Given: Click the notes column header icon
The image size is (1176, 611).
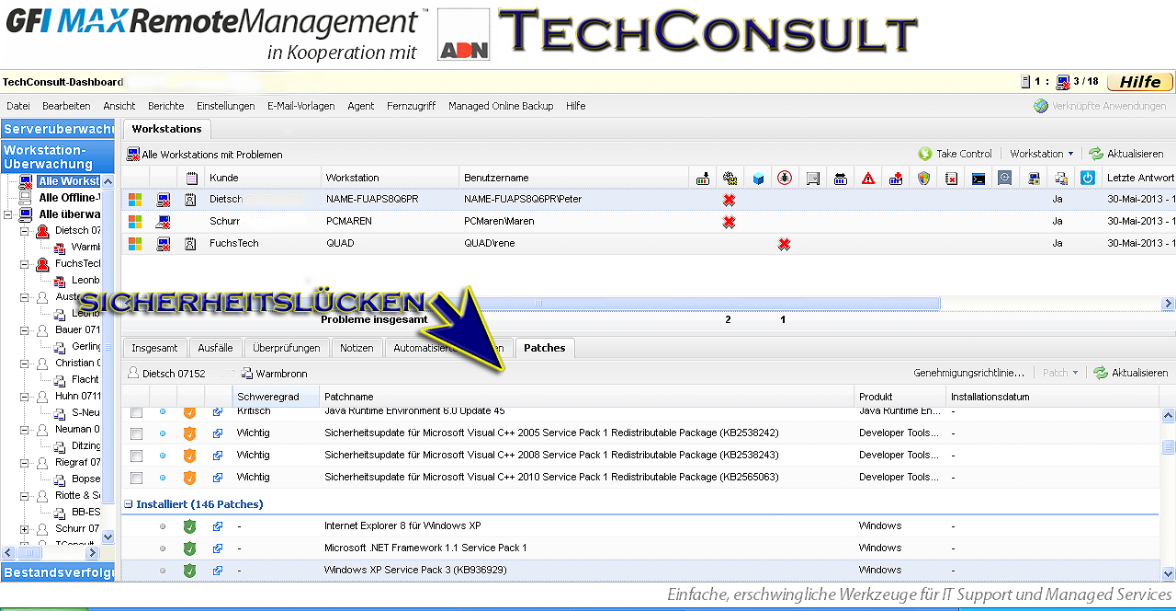Looking at the screenshot, I should click(191, 178).
